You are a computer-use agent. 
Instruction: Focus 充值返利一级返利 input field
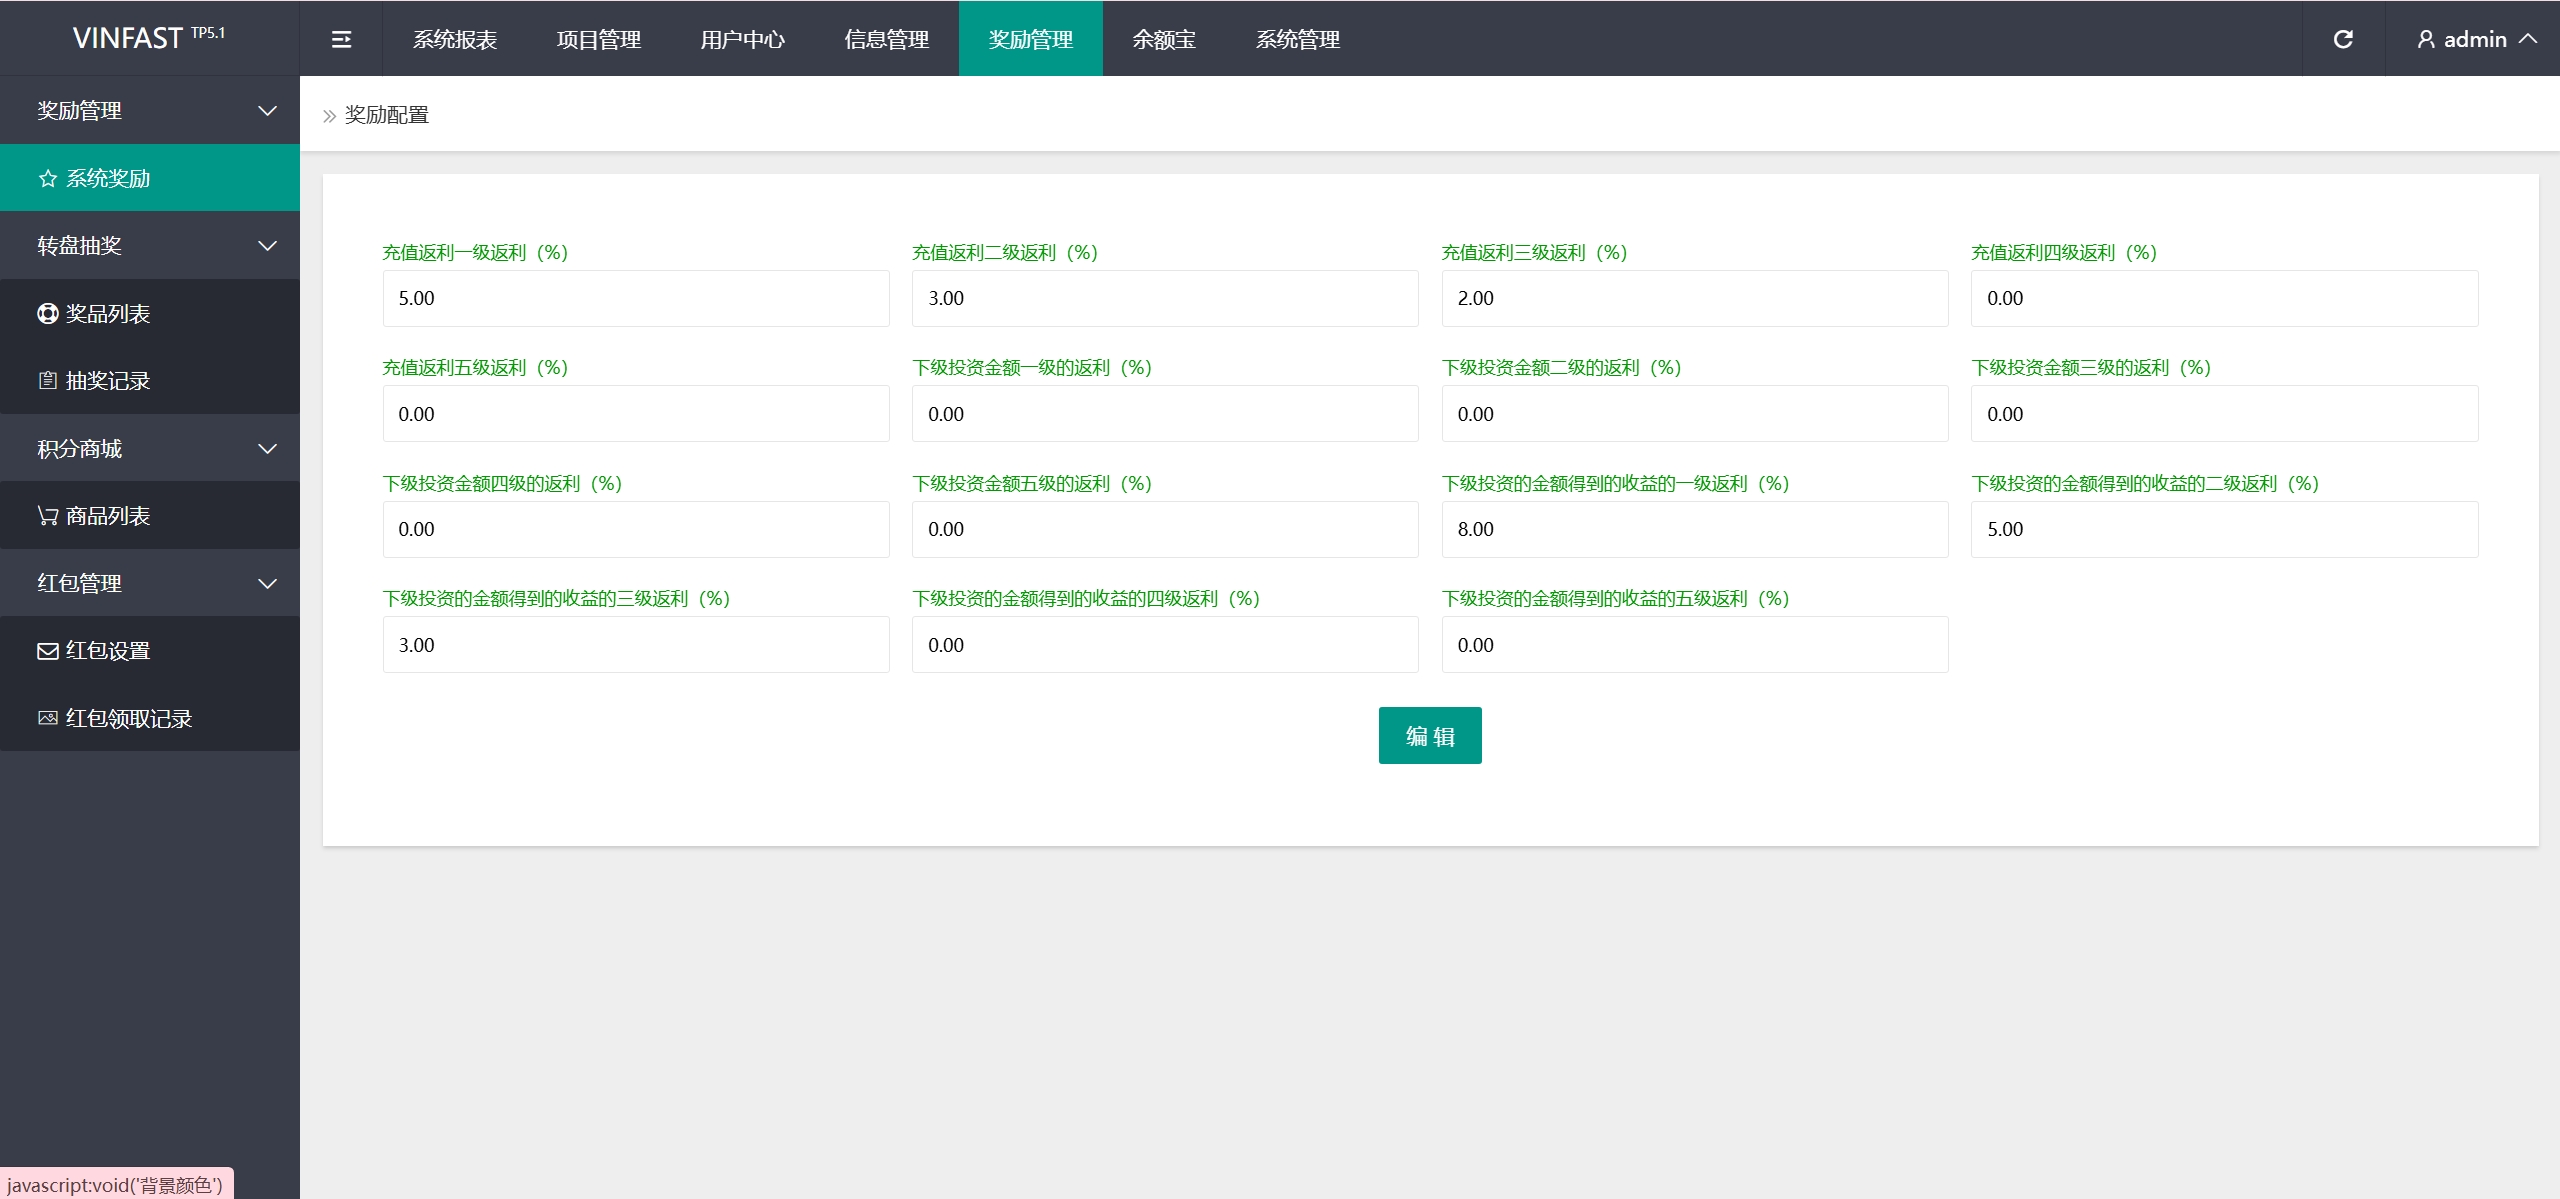[636, 298]
